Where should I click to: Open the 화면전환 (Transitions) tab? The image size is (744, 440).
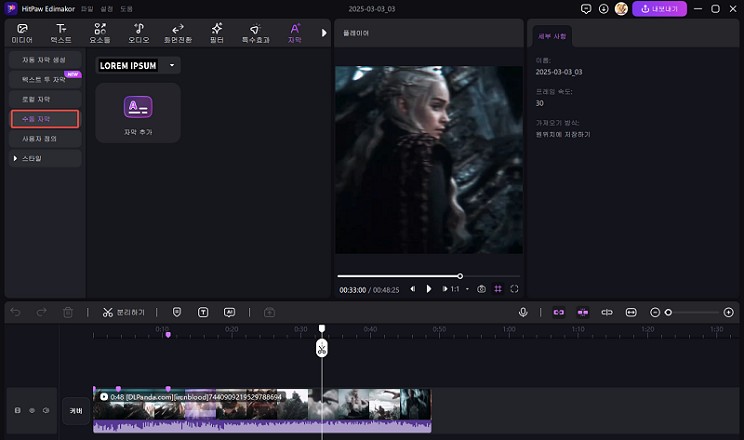click(178, 33)
